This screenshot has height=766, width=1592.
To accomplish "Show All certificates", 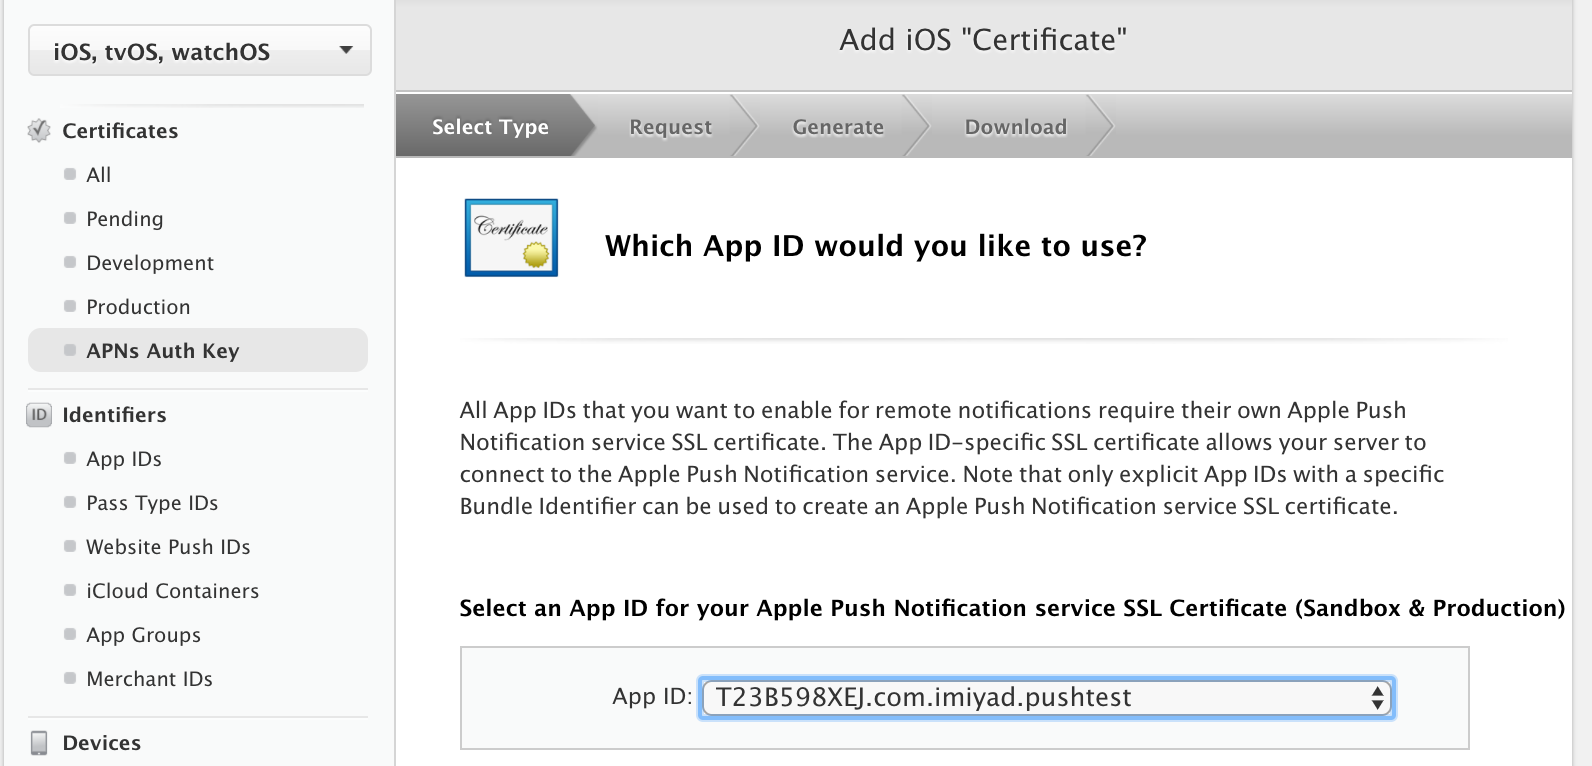I will pyautogui.click(x=98, y=175).
